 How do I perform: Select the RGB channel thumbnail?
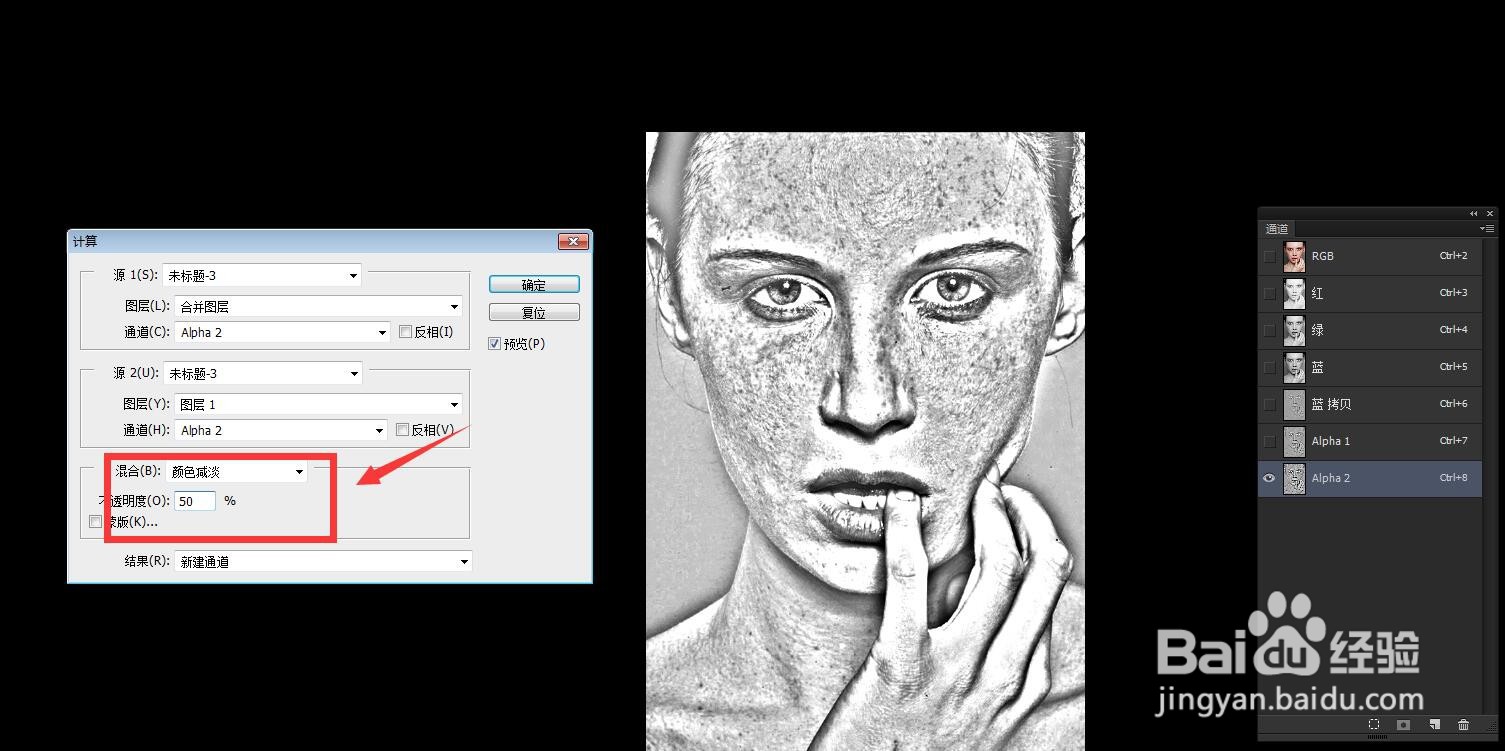(1294, 256)
